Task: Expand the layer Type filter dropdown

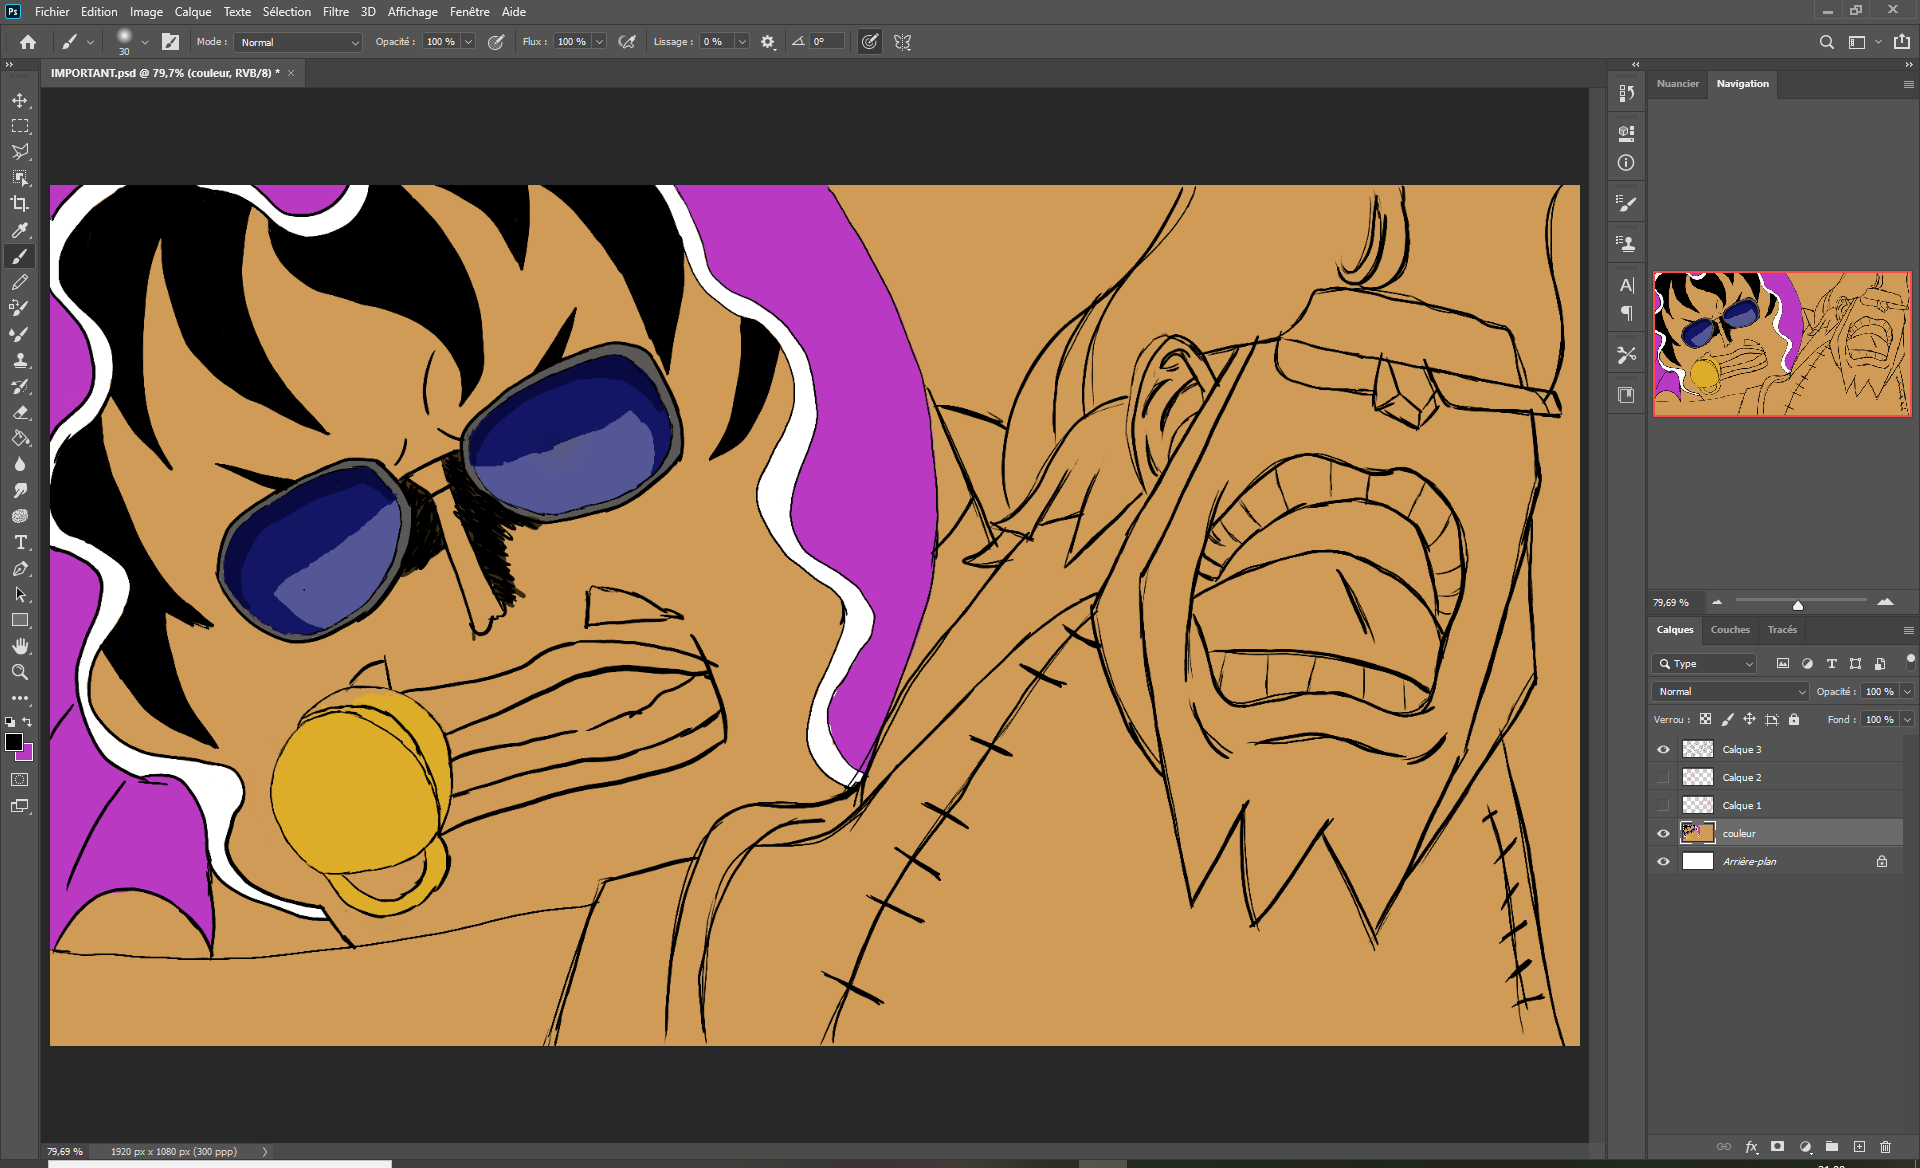Action: click(x=1706, y=663)
